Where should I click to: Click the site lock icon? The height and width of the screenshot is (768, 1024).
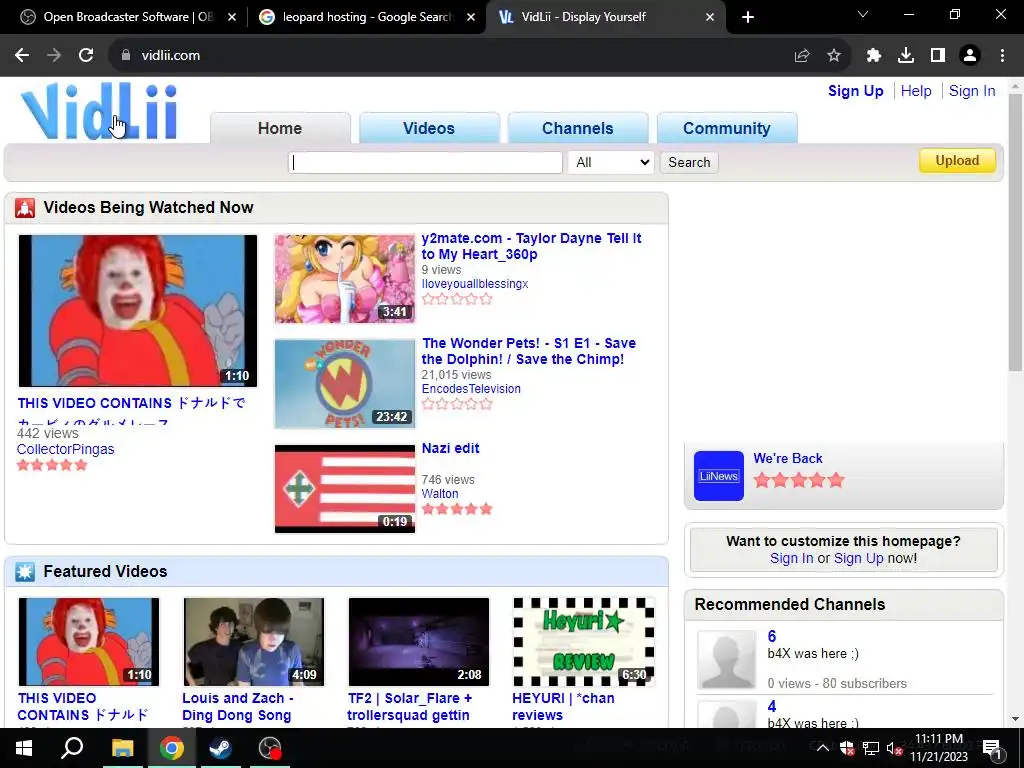(126, 56)
